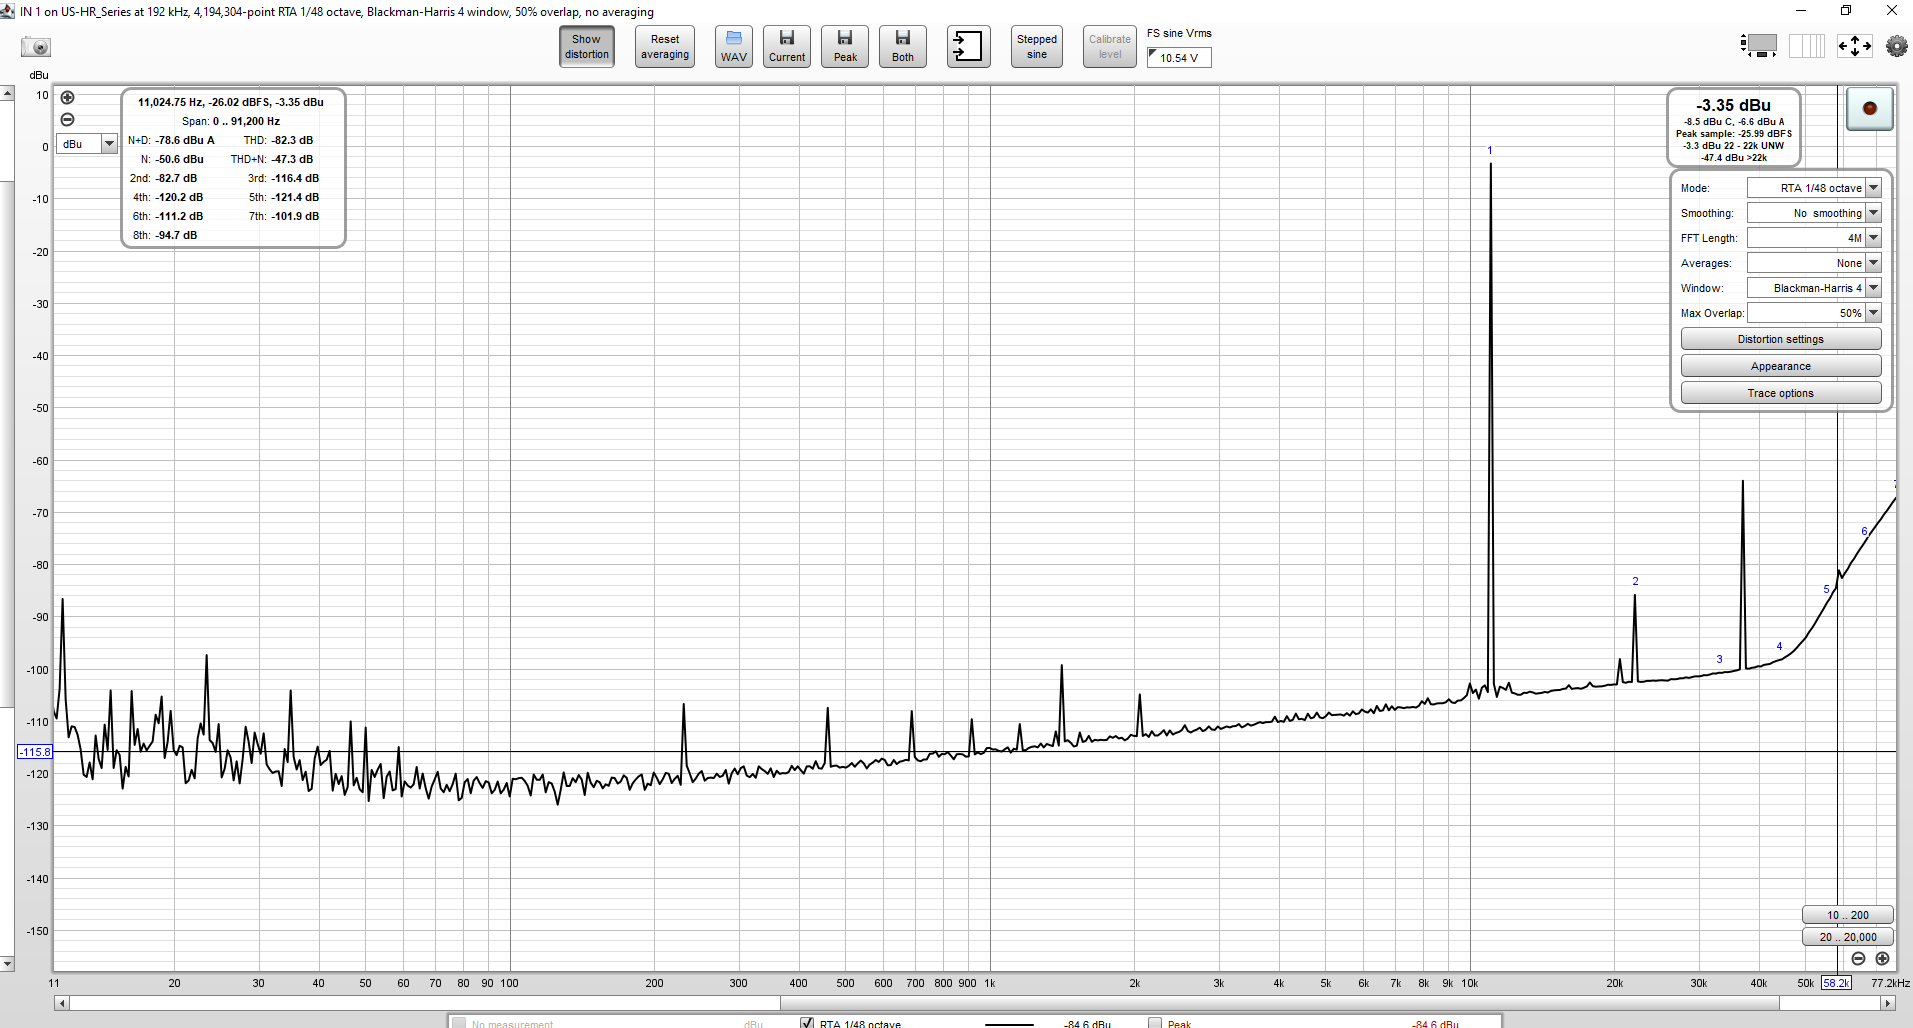This screenshot has height=1028, width=1913.
Task: Toggle the Show distortion button
Action: pyautogui.click(x=587, y=47)
